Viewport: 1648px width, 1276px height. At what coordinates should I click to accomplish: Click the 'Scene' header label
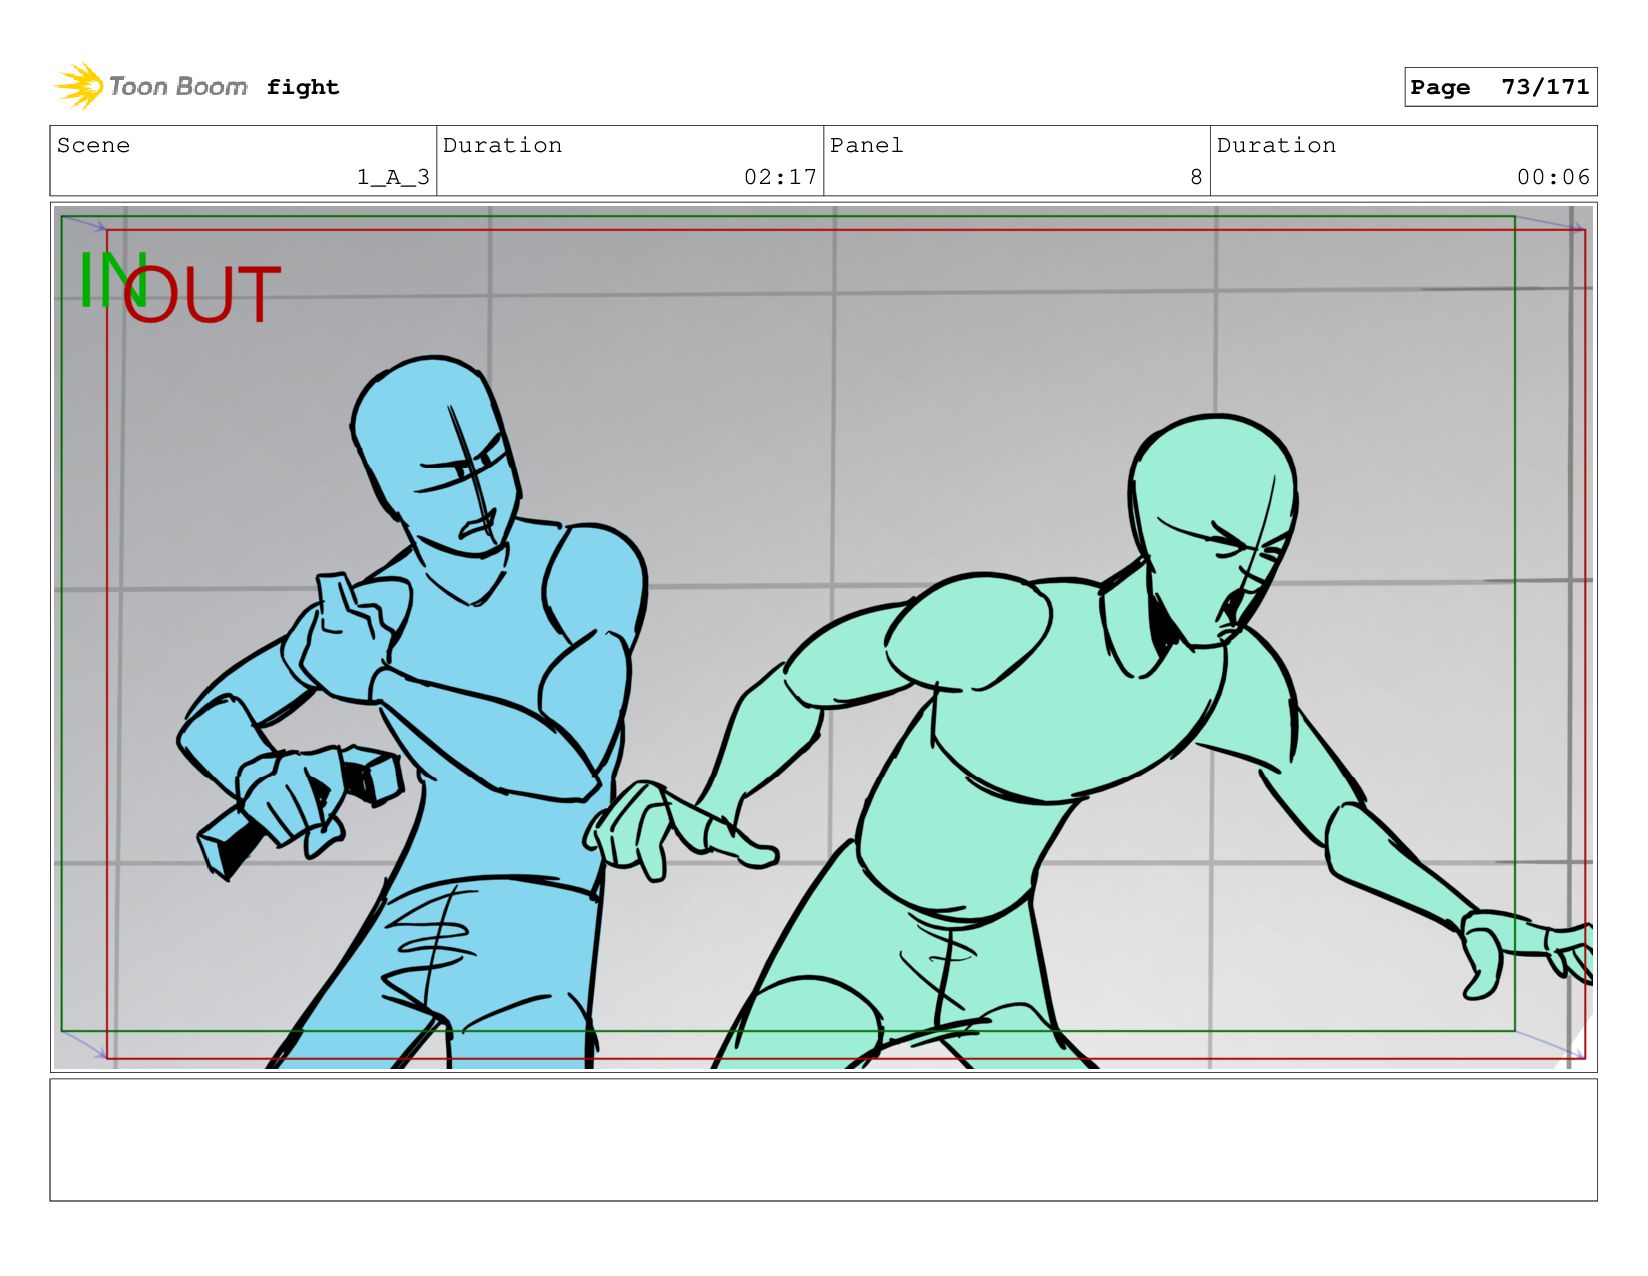pos(93,145)
